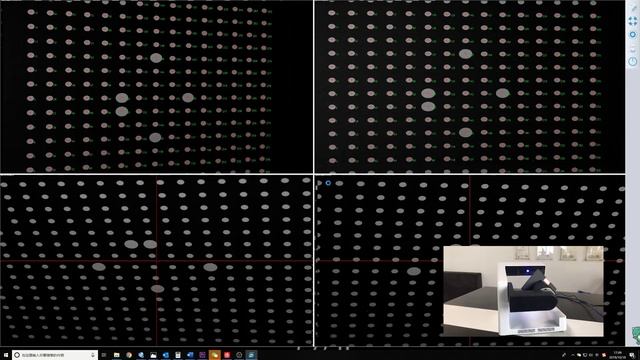
Task: Click the red input-method tray icon
Action: [x=604, y=355]
